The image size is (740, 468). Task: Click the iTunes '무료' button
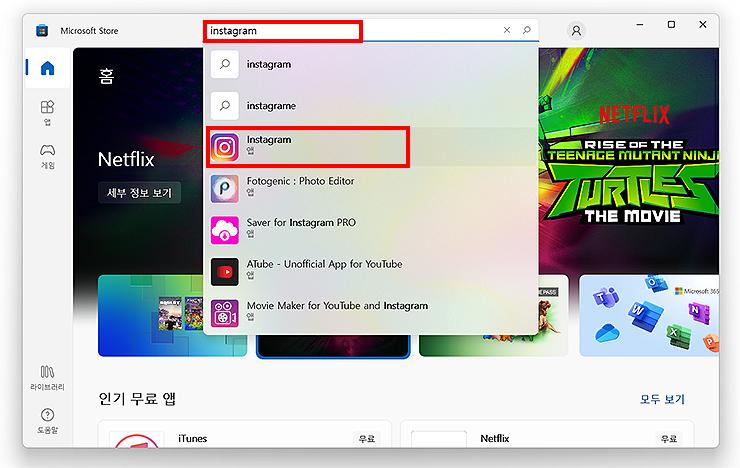(x=367, y=439)
